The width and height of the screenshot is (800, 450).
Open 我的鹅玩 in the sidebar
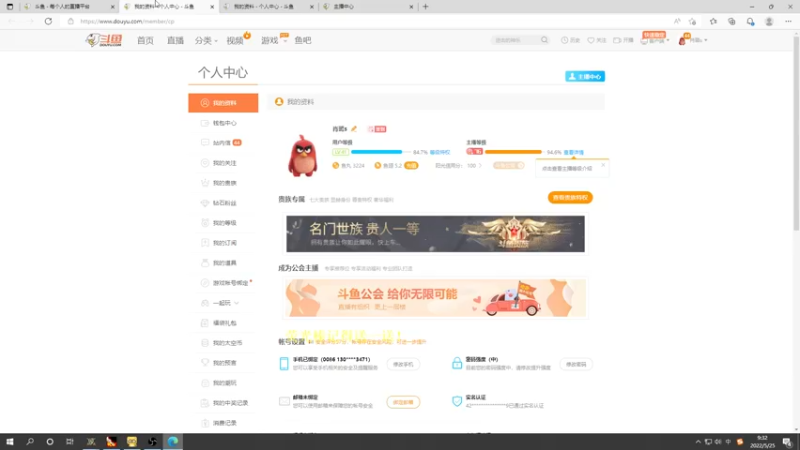point(223,383)
